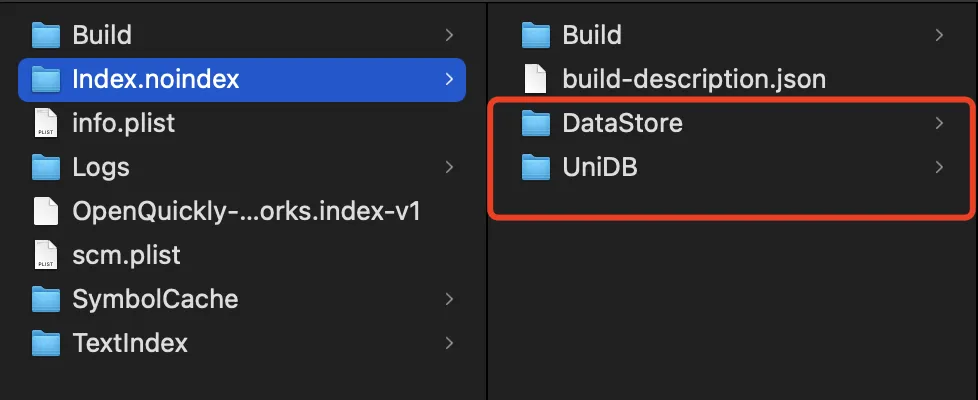Click the SymbolCache folder icon
Viewport: 978px width, 400px height.
click(x=47, y=299)
